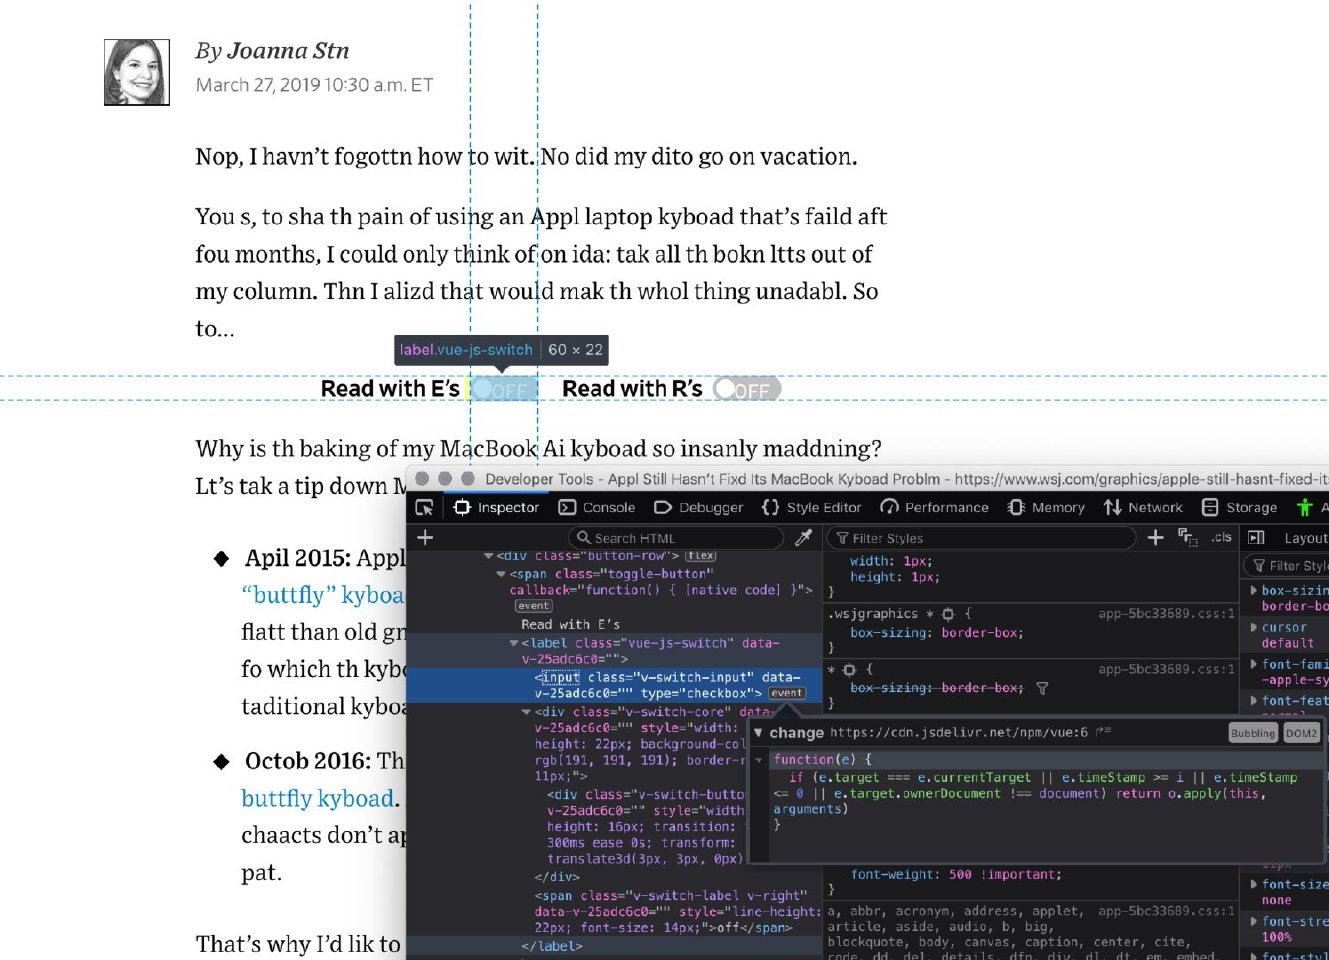This screenshot has width=1329, height=960.
Task: Click the open-in-debugger arrow icon after vue:6
Action: (1103, 732)
